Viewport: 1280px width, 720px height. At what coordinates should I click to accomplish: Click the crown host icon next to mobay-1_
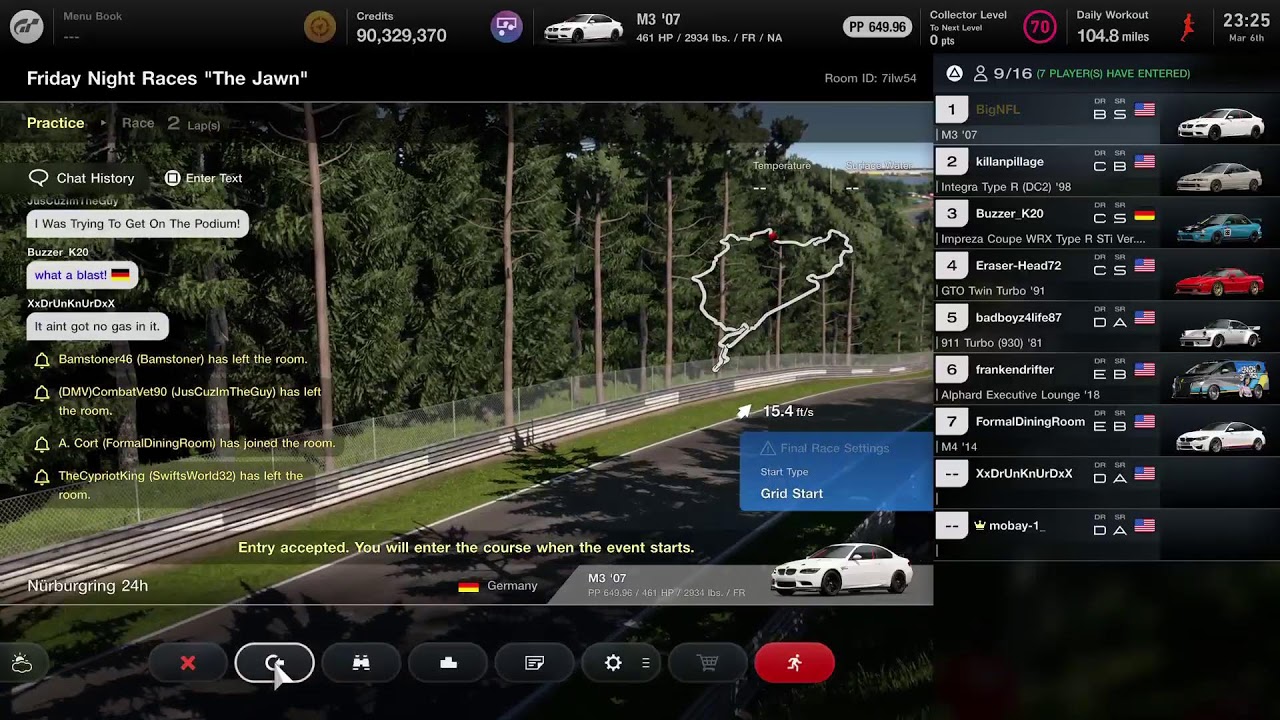979,525
